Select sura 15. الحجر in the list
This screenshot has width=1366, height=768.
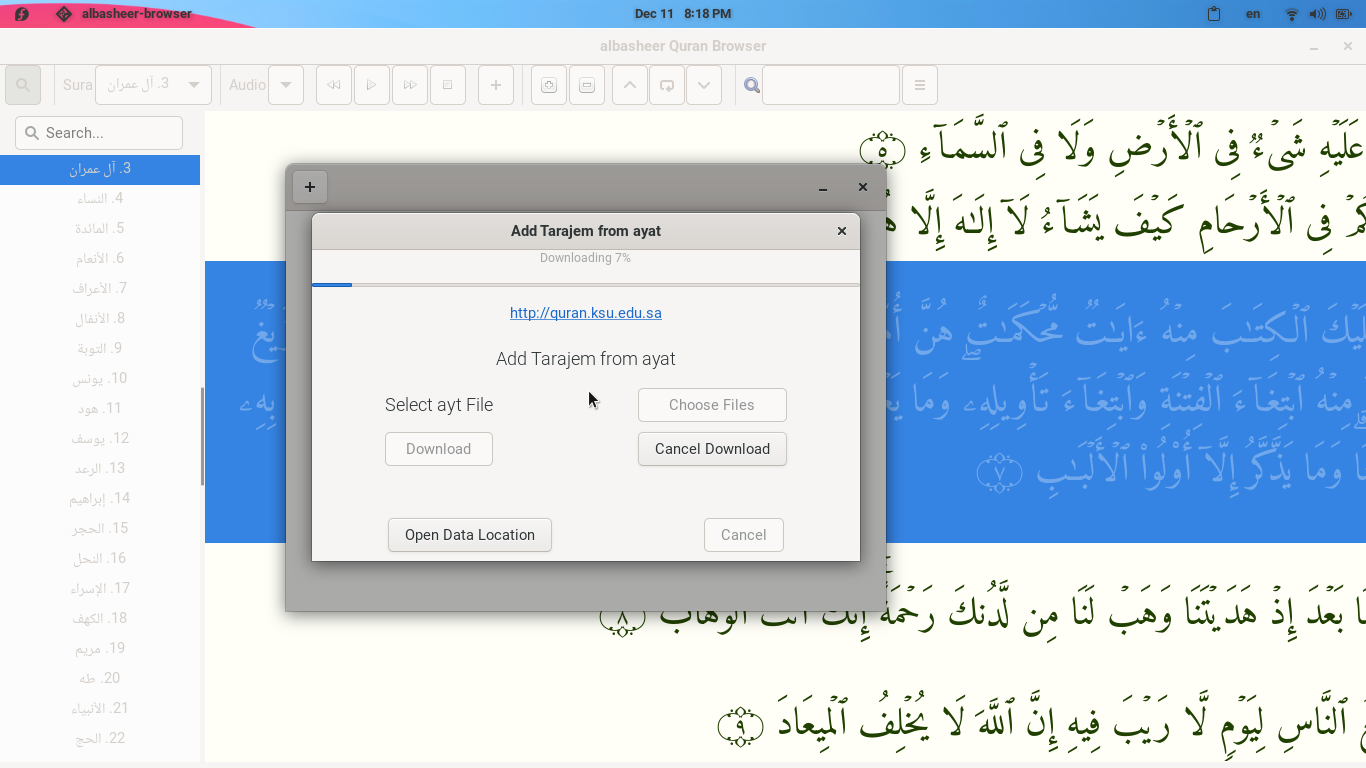pyautogui.click(x=100, y=529)
